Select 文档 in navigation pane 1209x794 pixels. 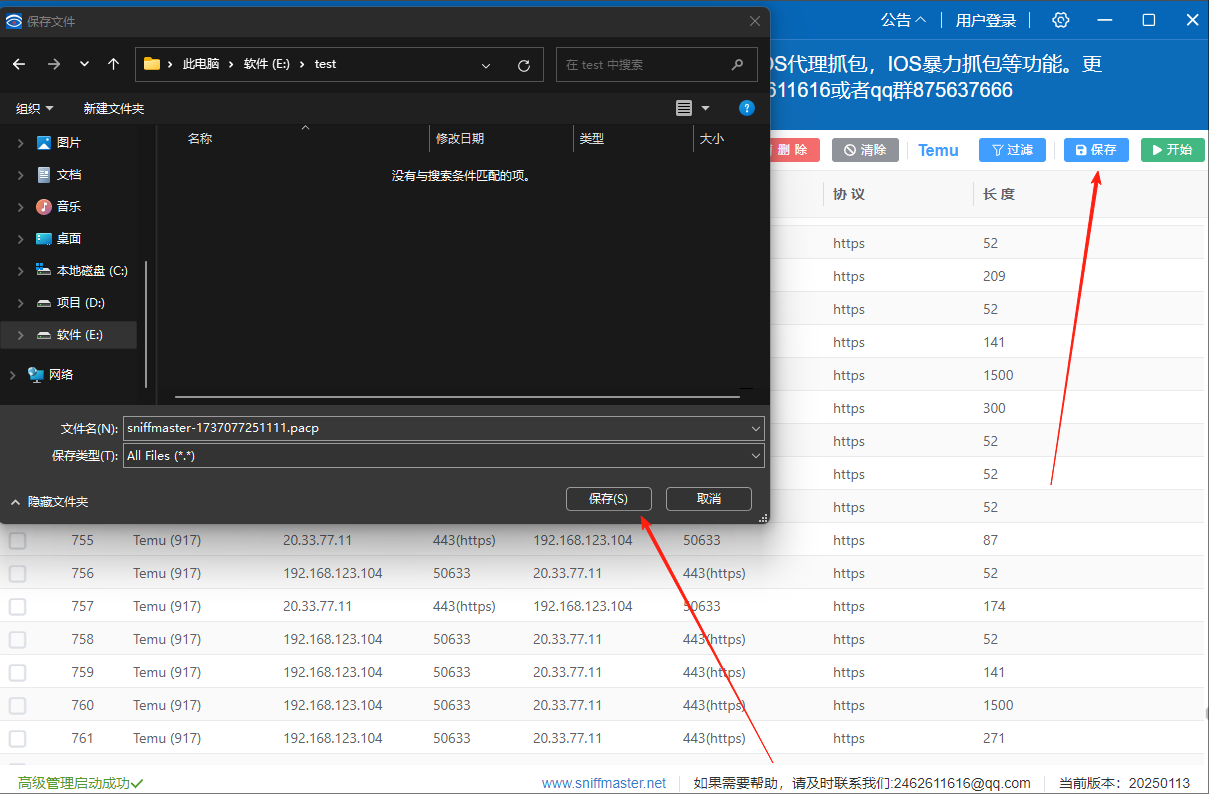pyautogui.click(x=69, y=174)
